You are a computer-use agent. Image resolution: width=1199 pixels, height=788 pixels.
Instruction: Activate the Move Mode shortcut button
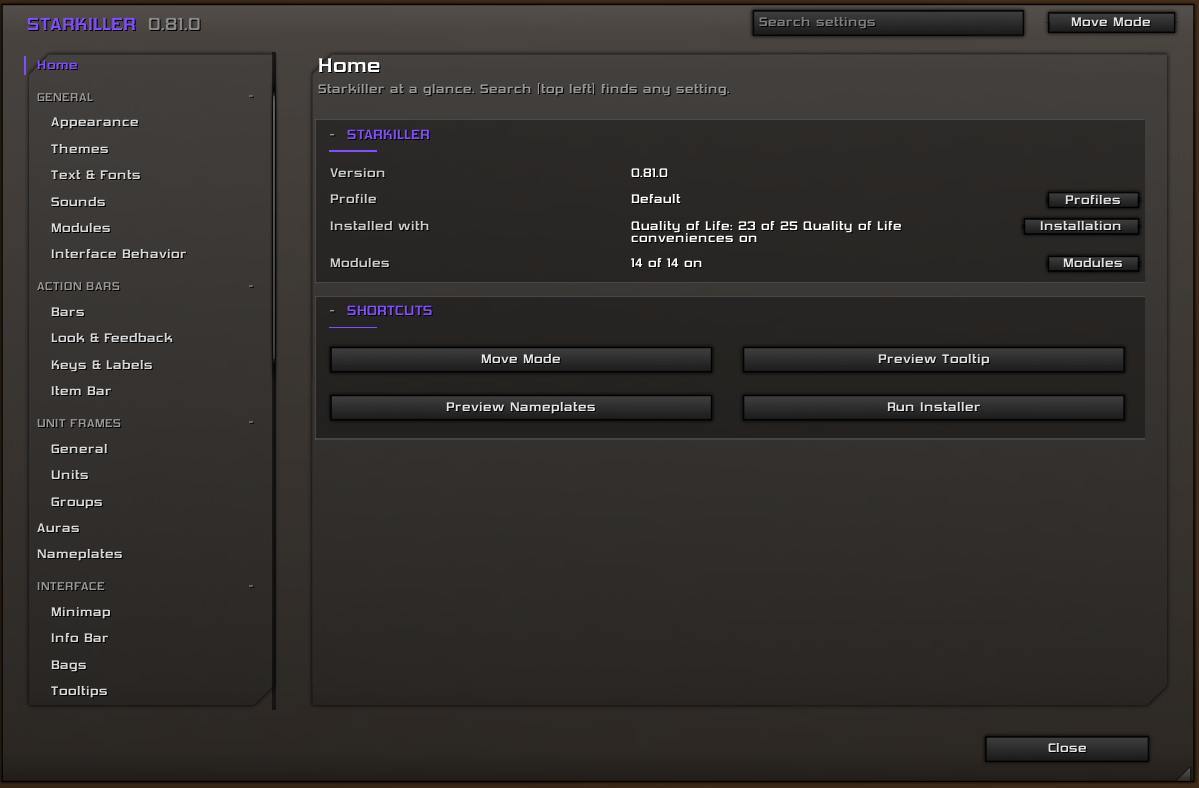pos(521,359)
